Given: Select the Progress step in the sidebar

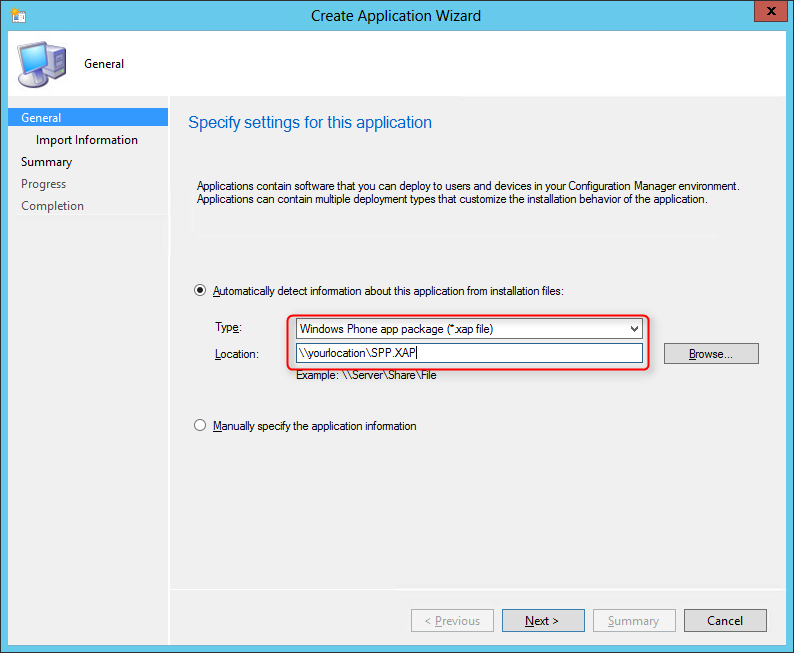Looking at the screenshot, I should [x=44, y=184].
